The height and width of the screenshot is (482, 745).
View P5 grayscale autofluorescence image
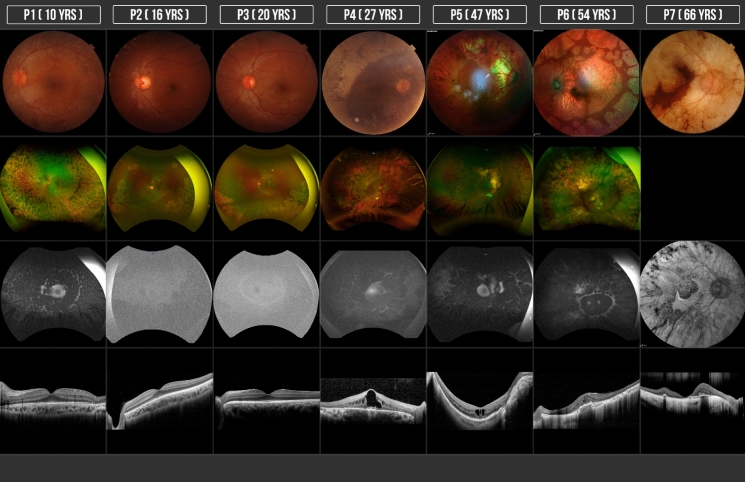pos(480,294)
